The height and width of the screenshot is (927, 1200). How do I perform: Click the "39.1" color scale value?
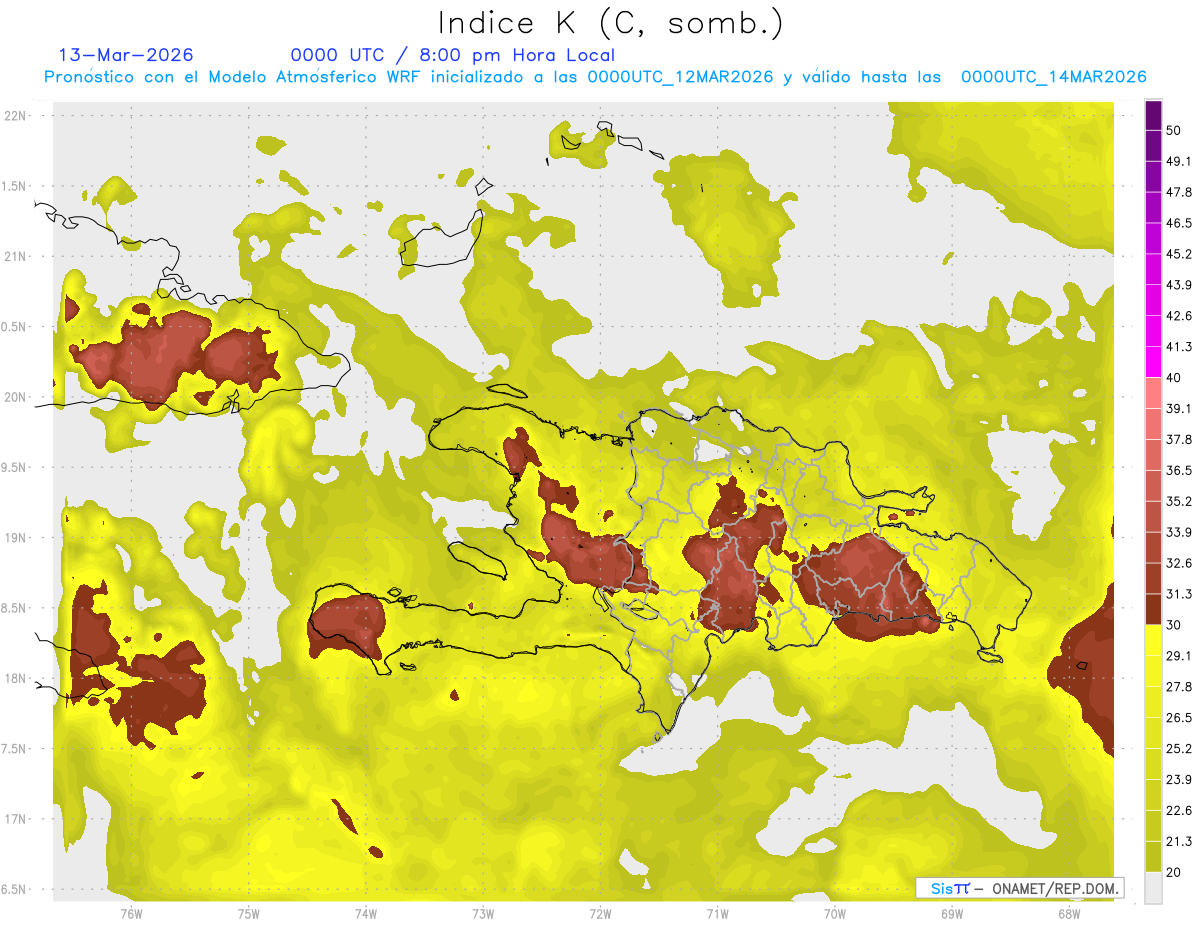[x=1179, y=408]
